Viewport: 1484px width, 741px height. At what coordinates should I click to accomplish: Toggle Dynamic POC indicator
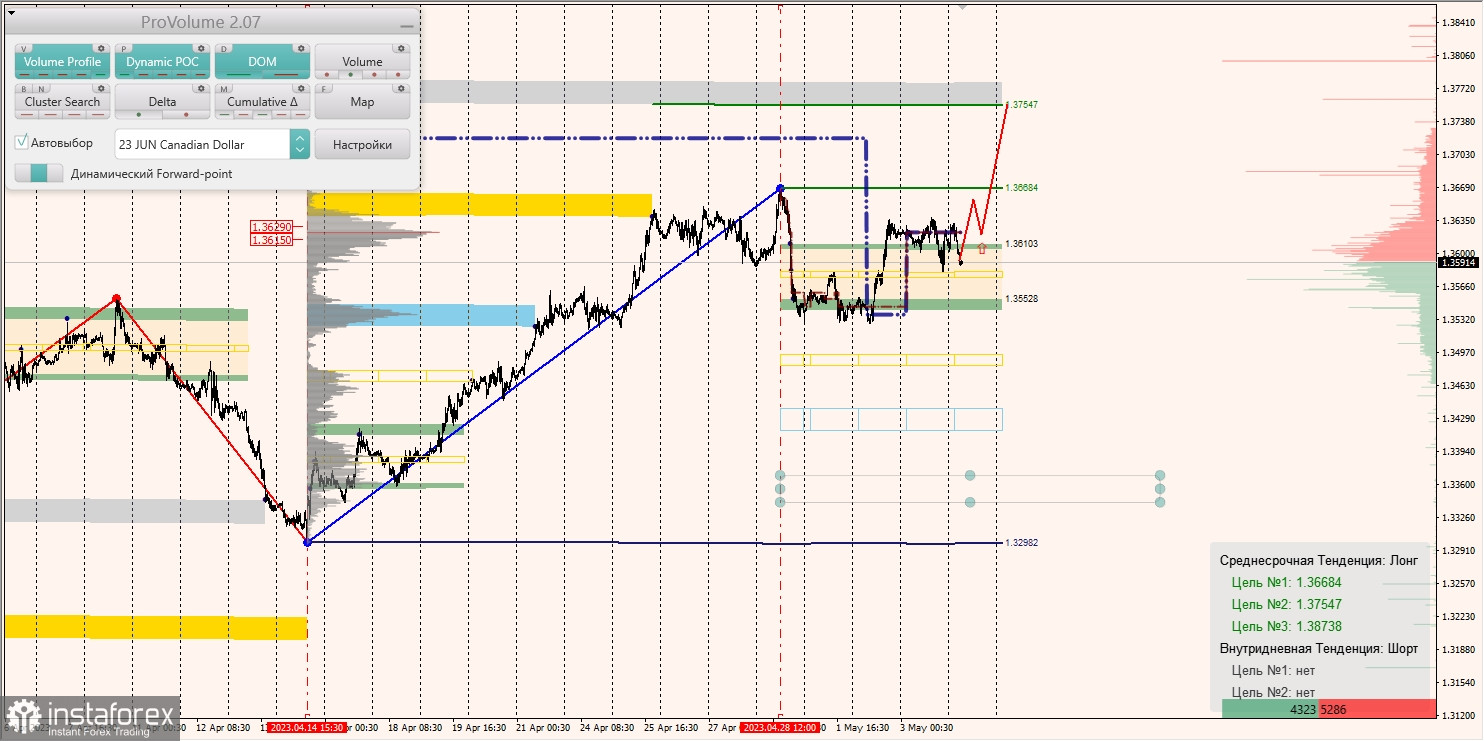coord(162,62)
